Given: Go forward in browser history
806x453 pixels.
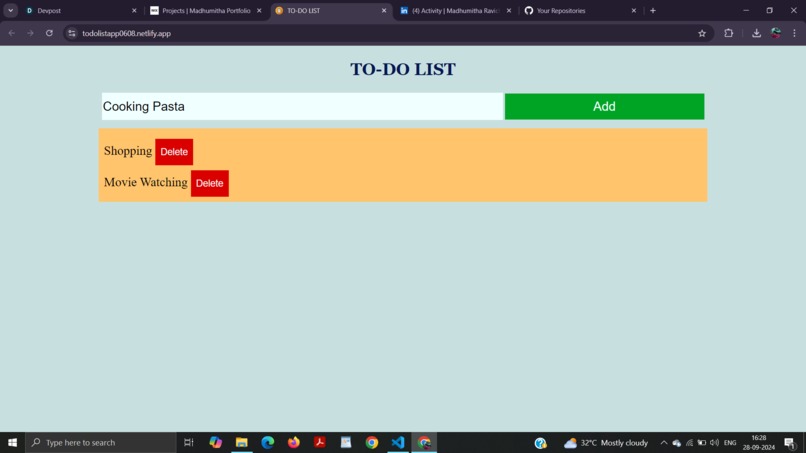Looking at the screenshot, I should [x=30, y=33].
